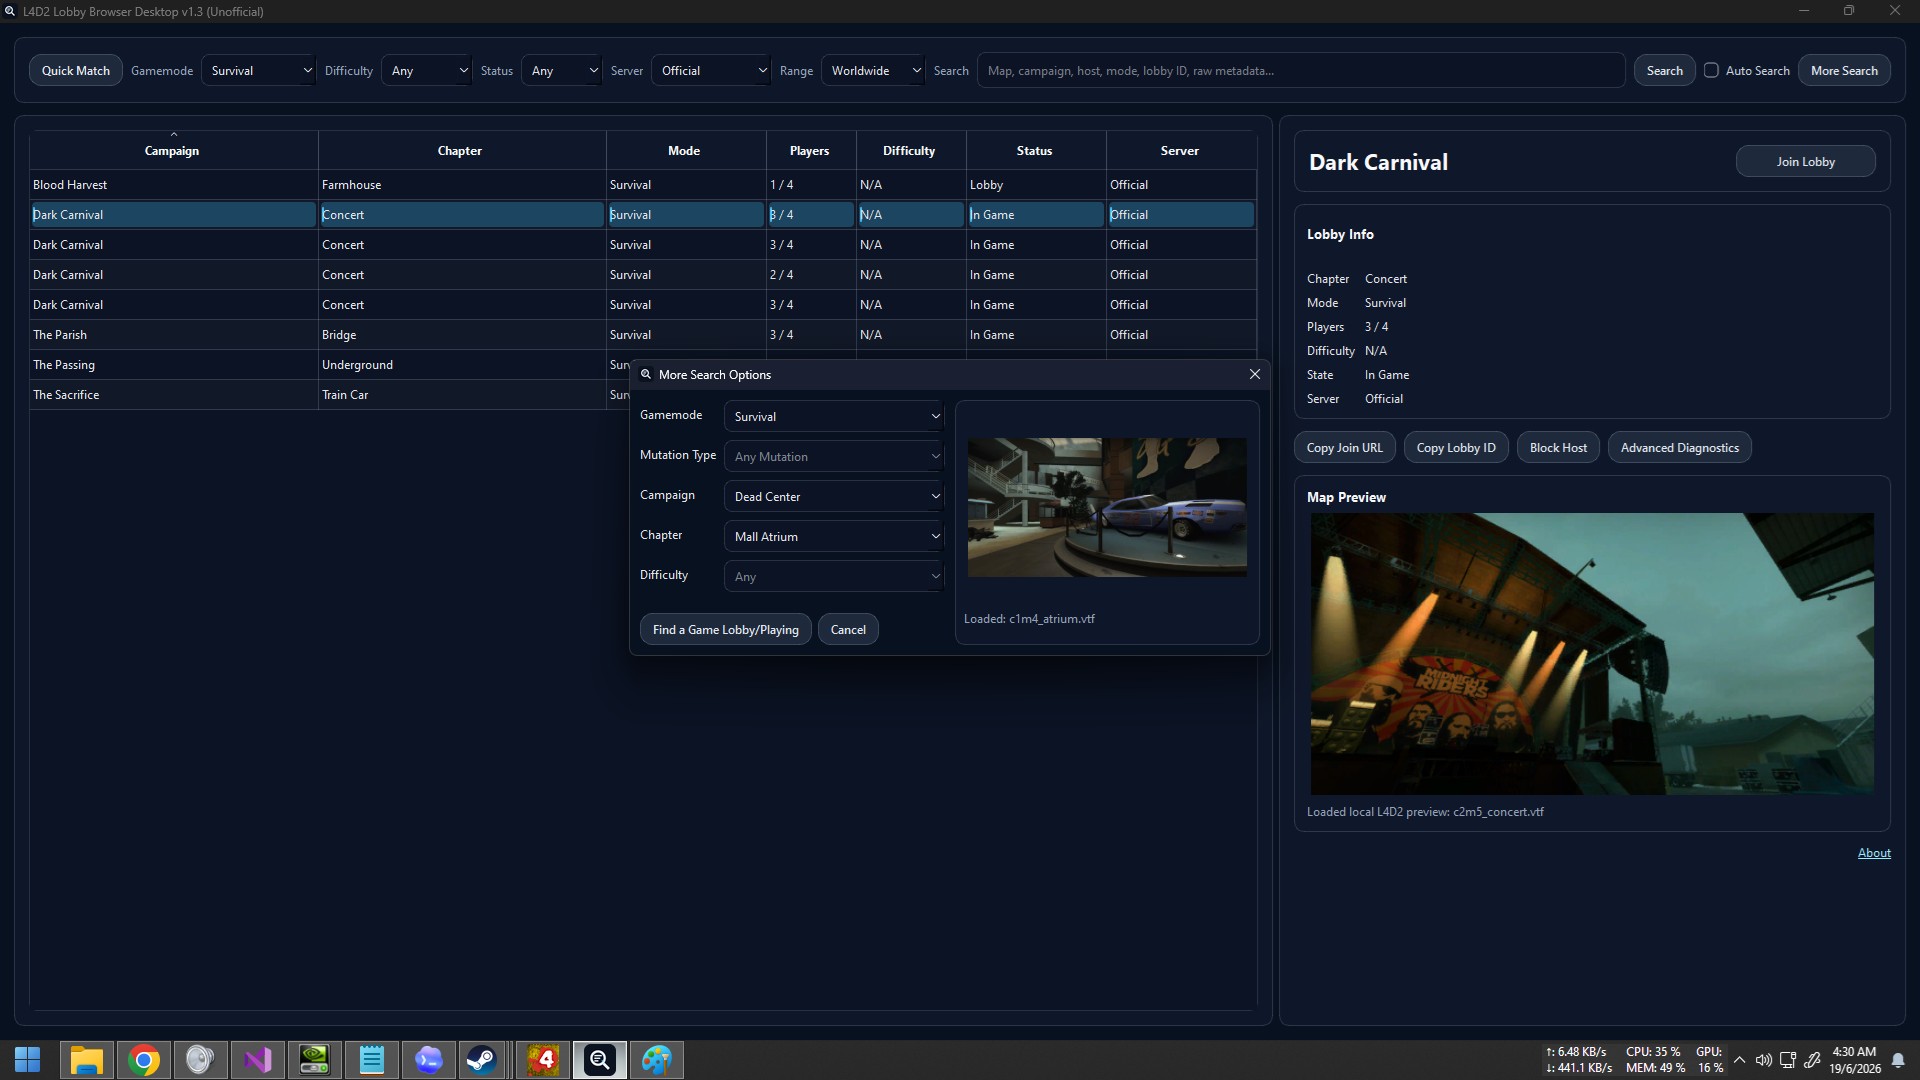Sort by Mode column header
The height and width of the screenshot is (1080, 1920).
[x=685, y=150]
